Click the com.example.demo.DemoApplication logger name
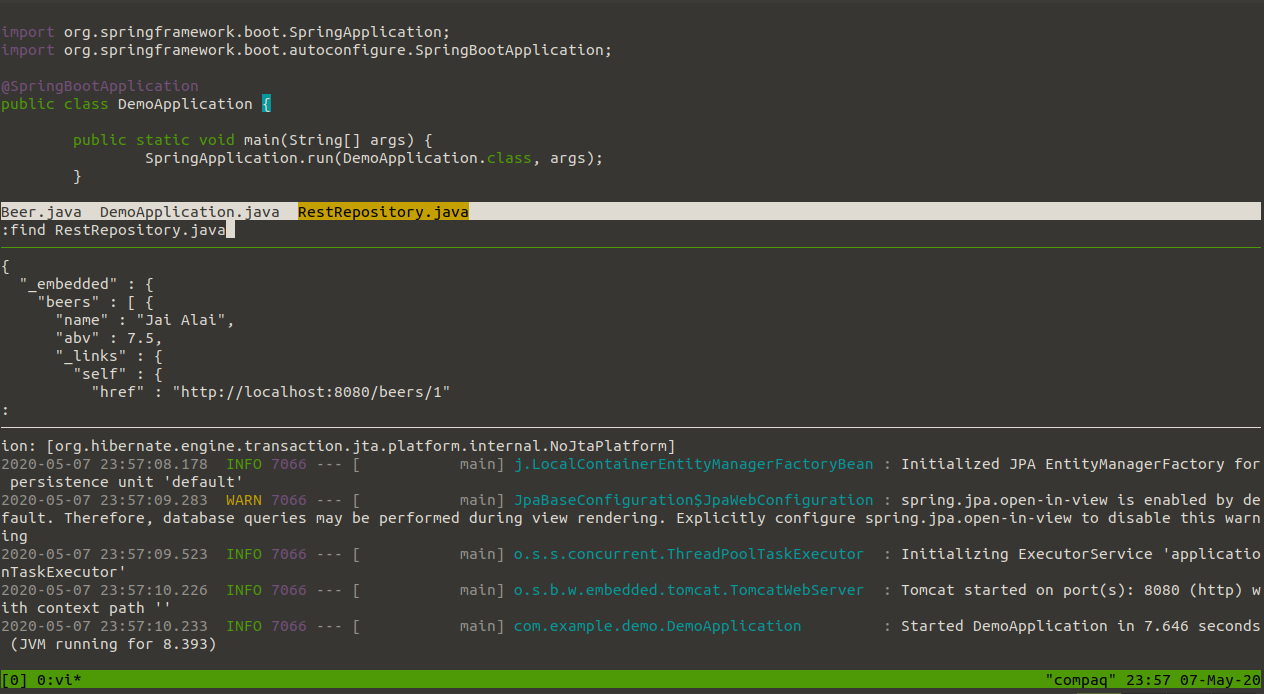The image size is (1264, 694). click(657, 626)
